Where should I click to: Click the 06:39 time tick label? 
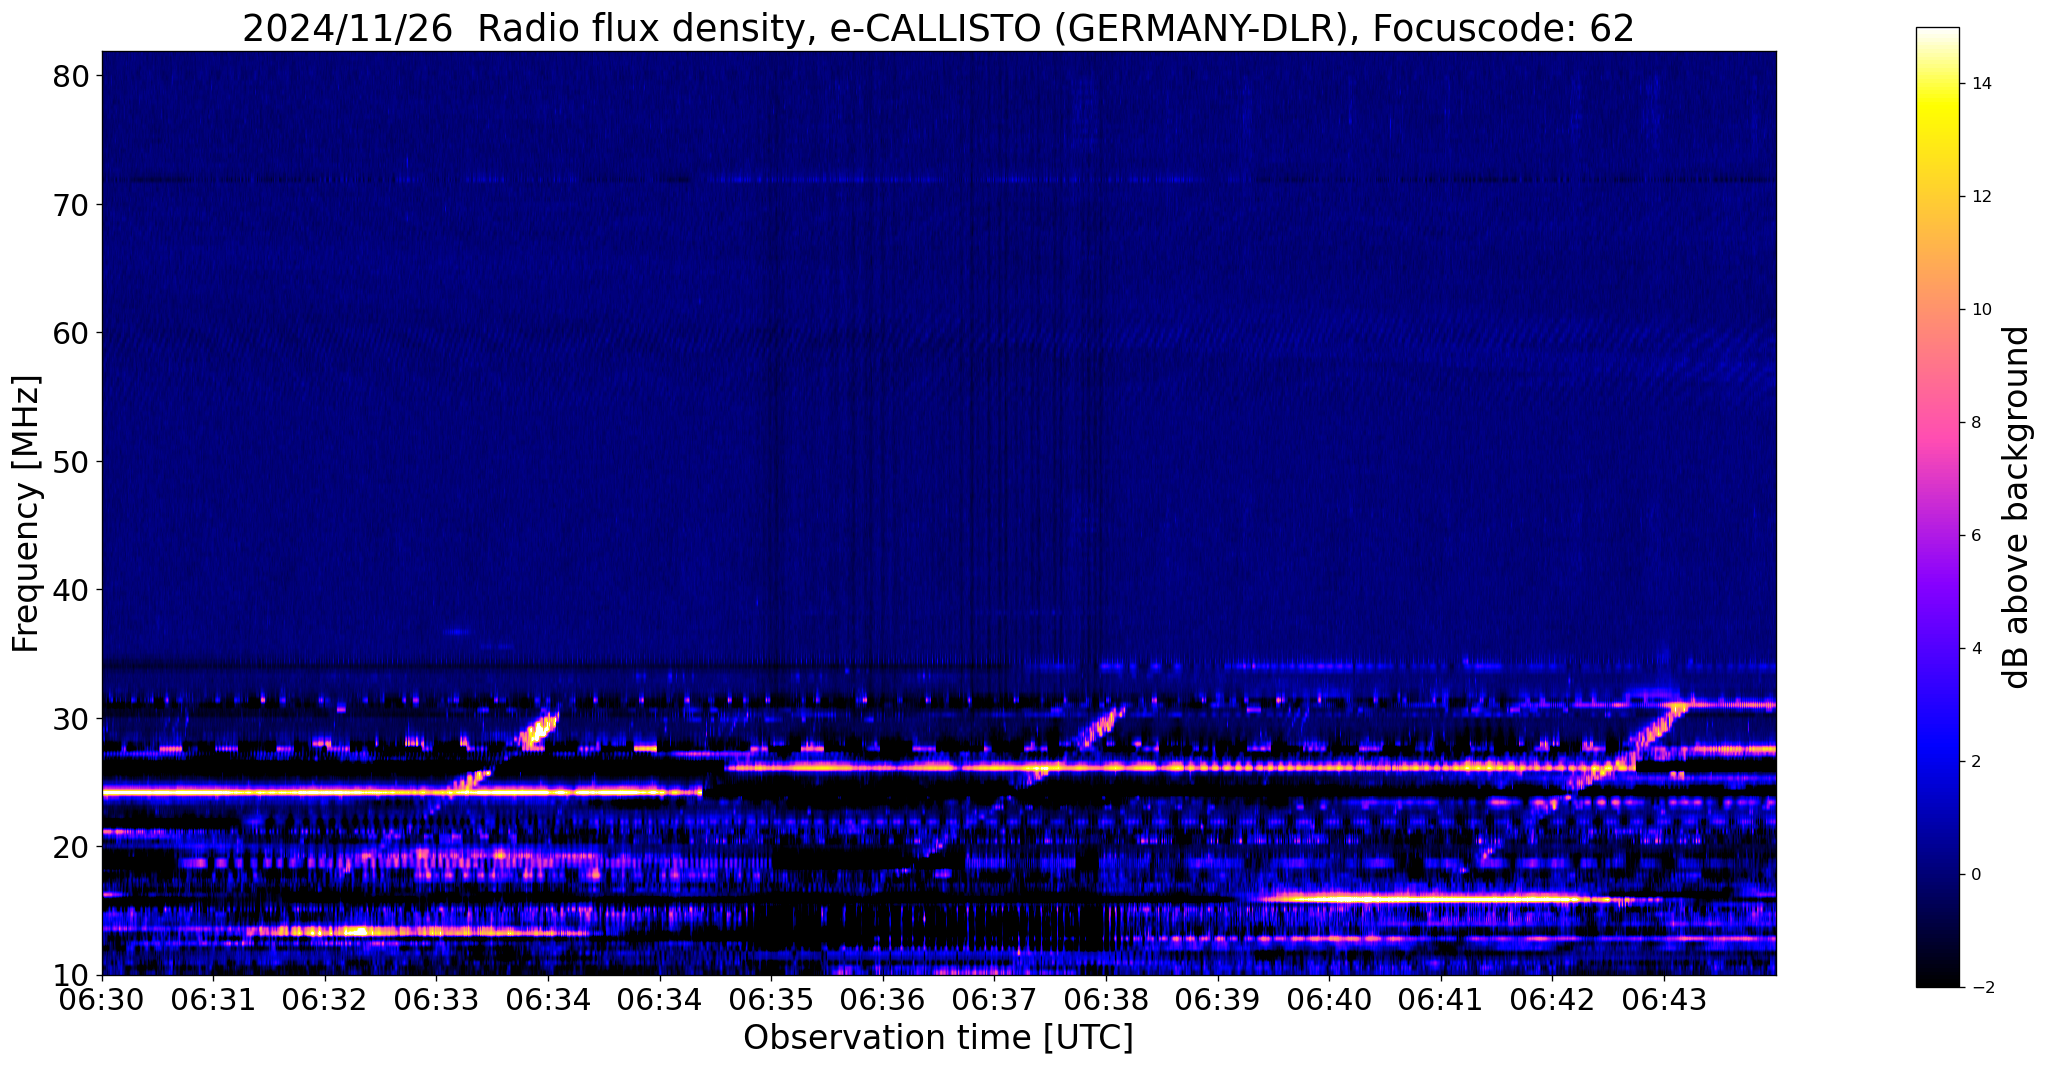point(1218,1000)
